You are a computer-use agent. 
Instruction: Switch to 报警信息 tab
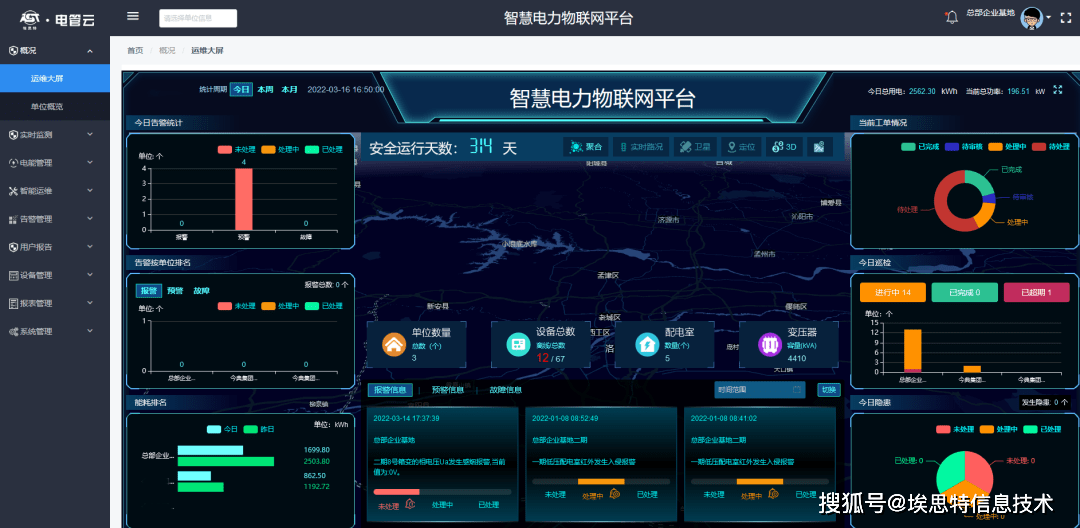[x=391, y=390]
